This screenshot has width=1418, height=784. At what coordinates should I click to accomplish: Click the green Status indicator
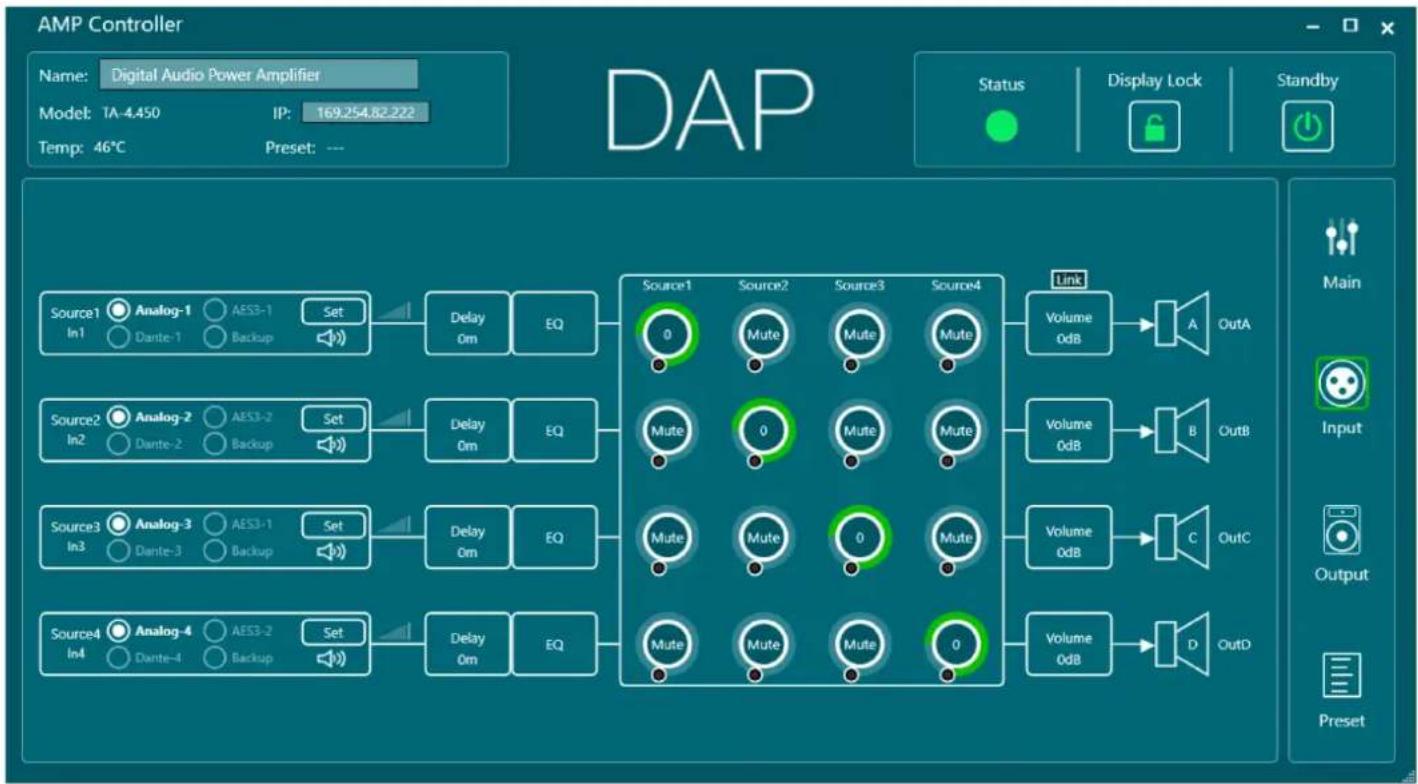coord(1001,127)
